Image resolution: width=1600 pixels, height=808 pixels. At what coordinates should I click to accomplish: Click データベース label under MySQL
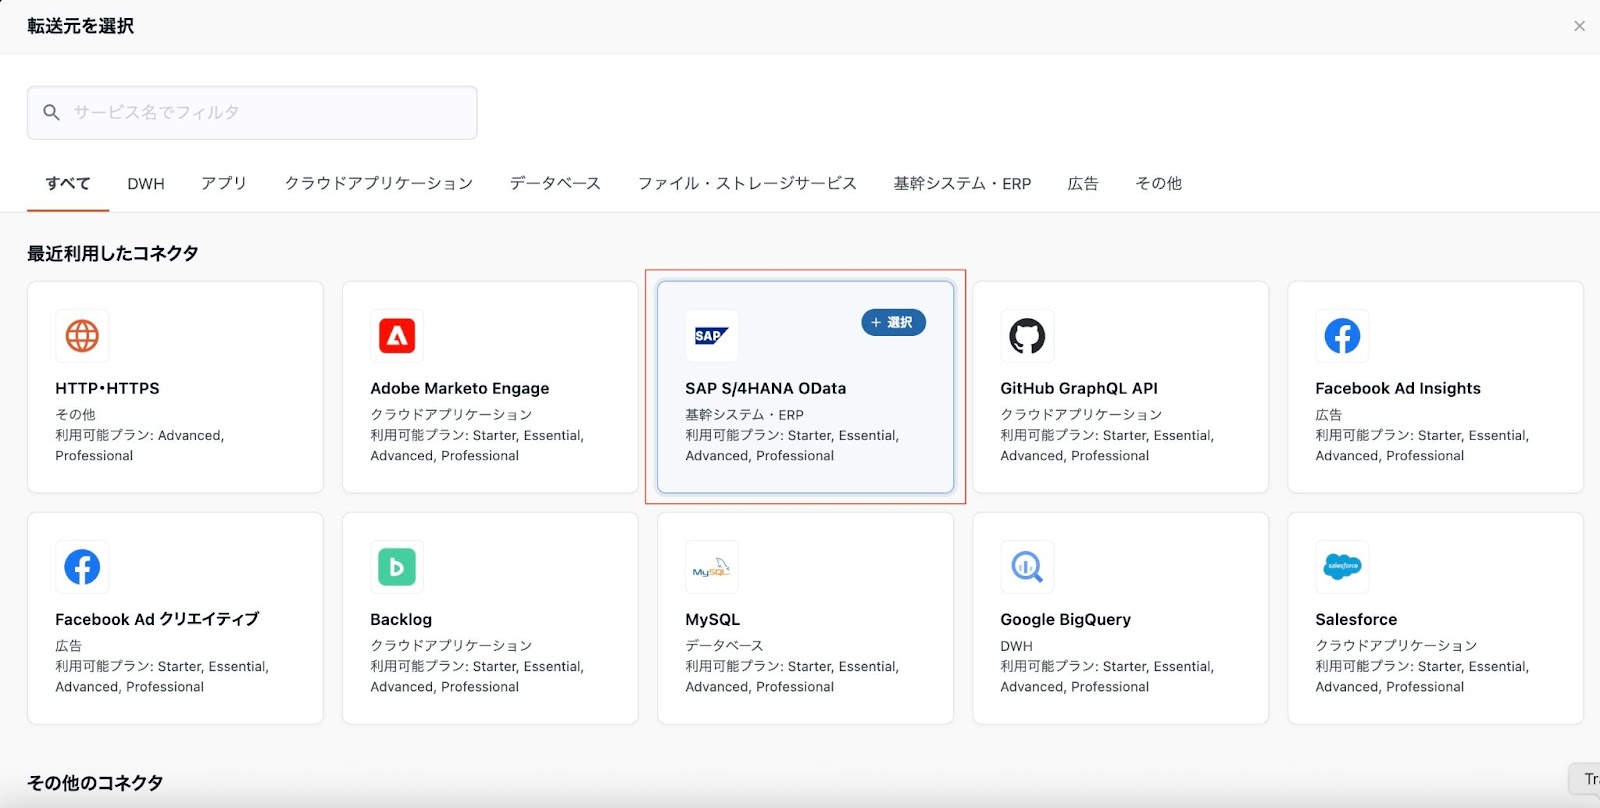(724, 646)
